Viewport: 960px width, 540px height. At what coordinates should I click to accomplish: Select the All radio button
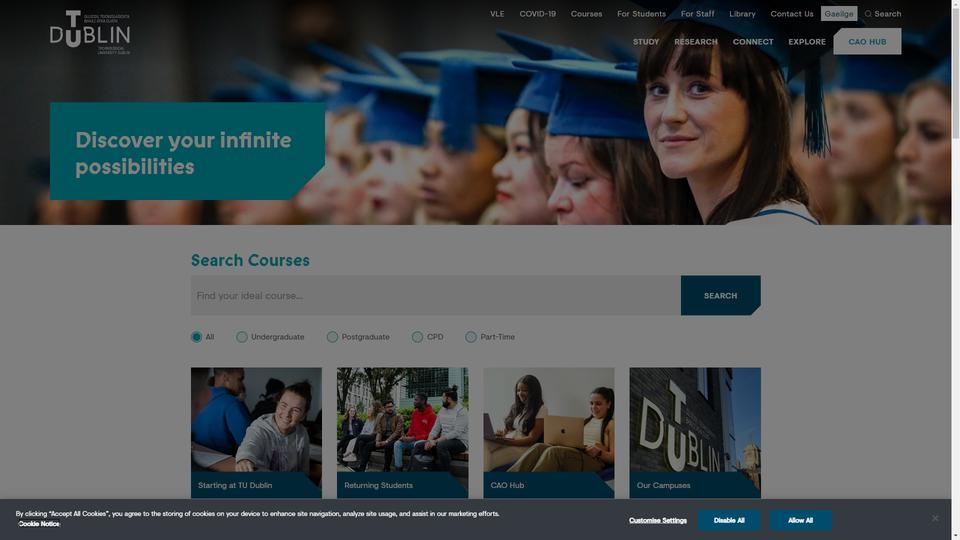[x=197, y=337]
